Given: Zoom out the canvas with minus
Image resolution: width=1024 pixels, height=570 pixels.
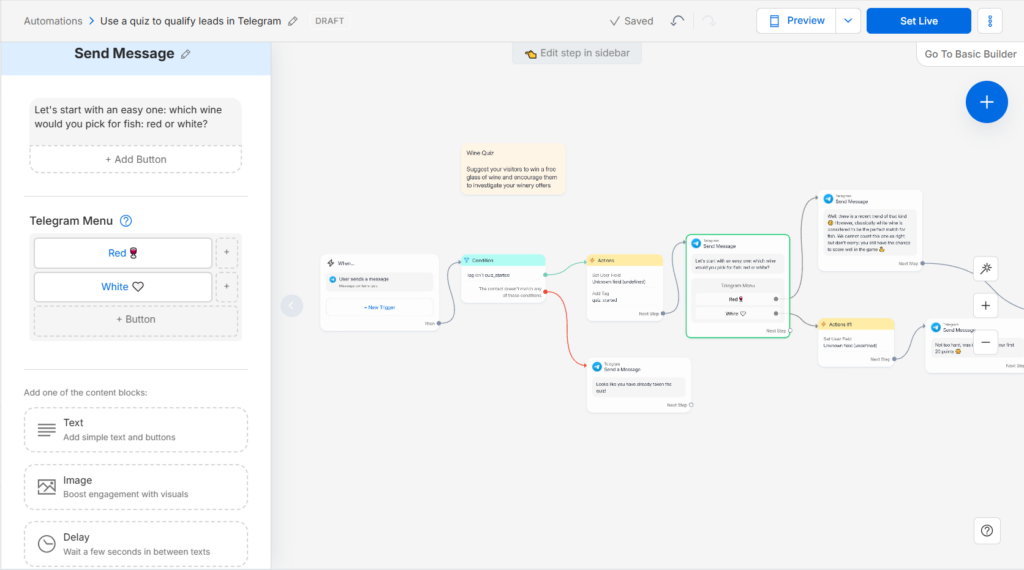Looking at the screenshot, I should click(x=985, y=342).
